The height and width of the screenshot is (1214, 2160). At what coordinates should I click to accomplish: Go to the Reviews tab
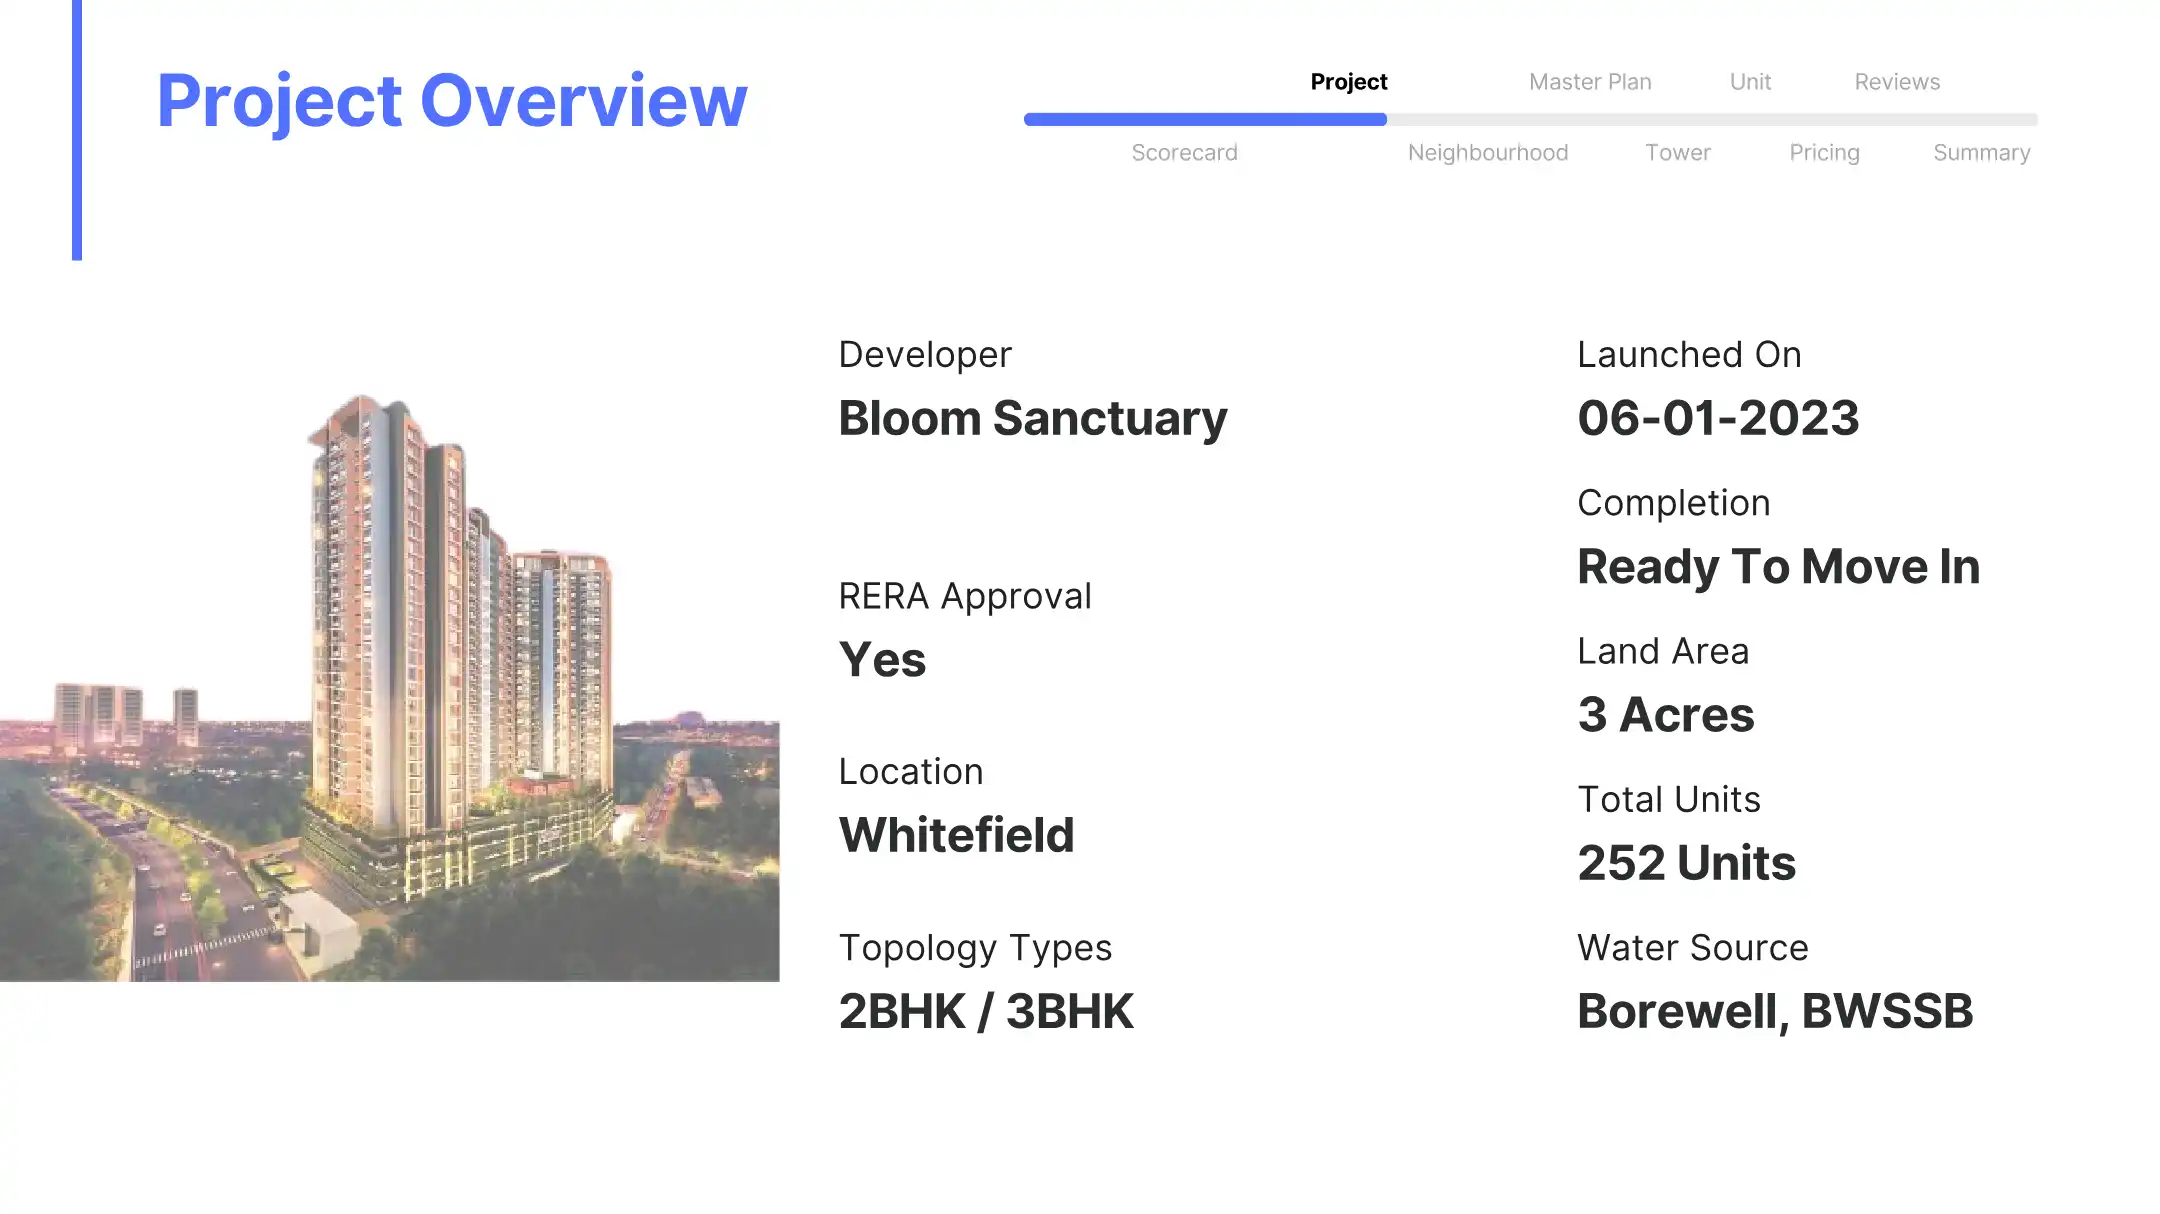pos(1896,82)
